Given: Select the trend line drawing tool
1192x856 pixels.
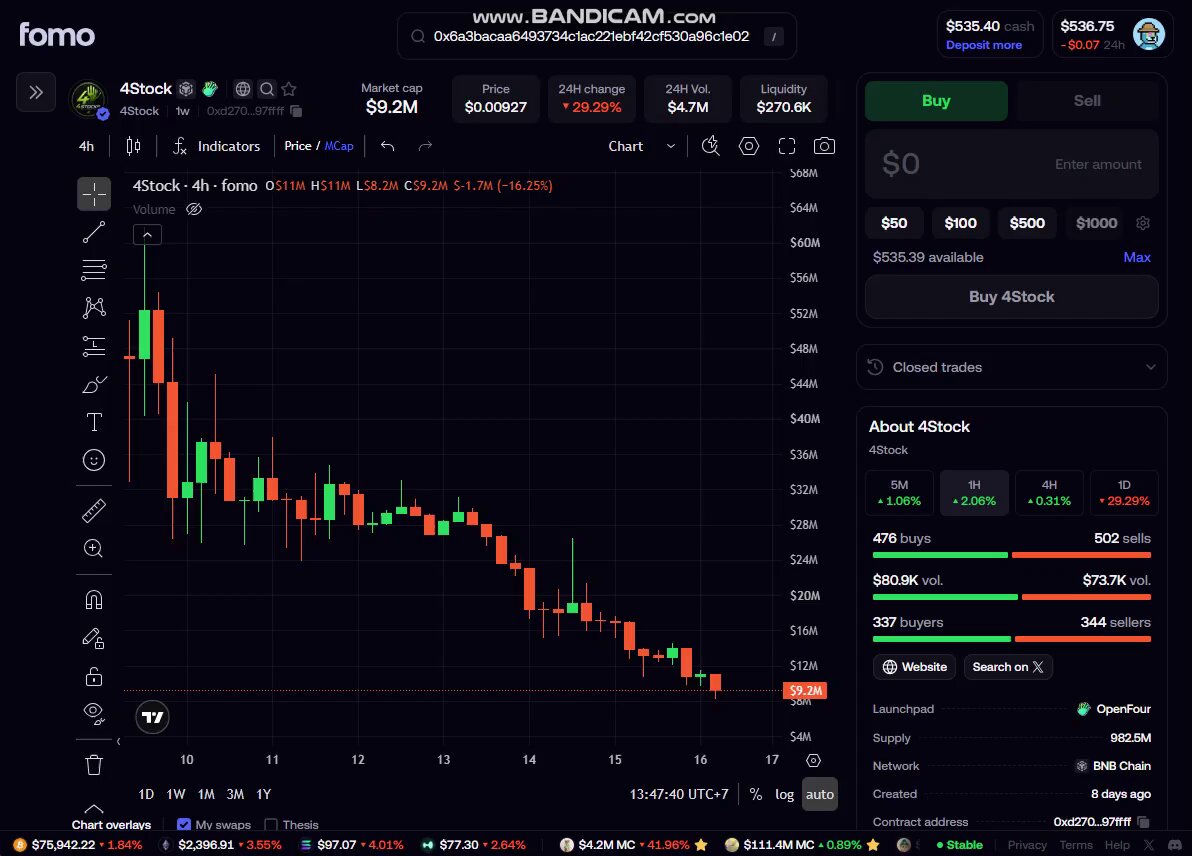Looking at the screenshot, I should [94, 232].
